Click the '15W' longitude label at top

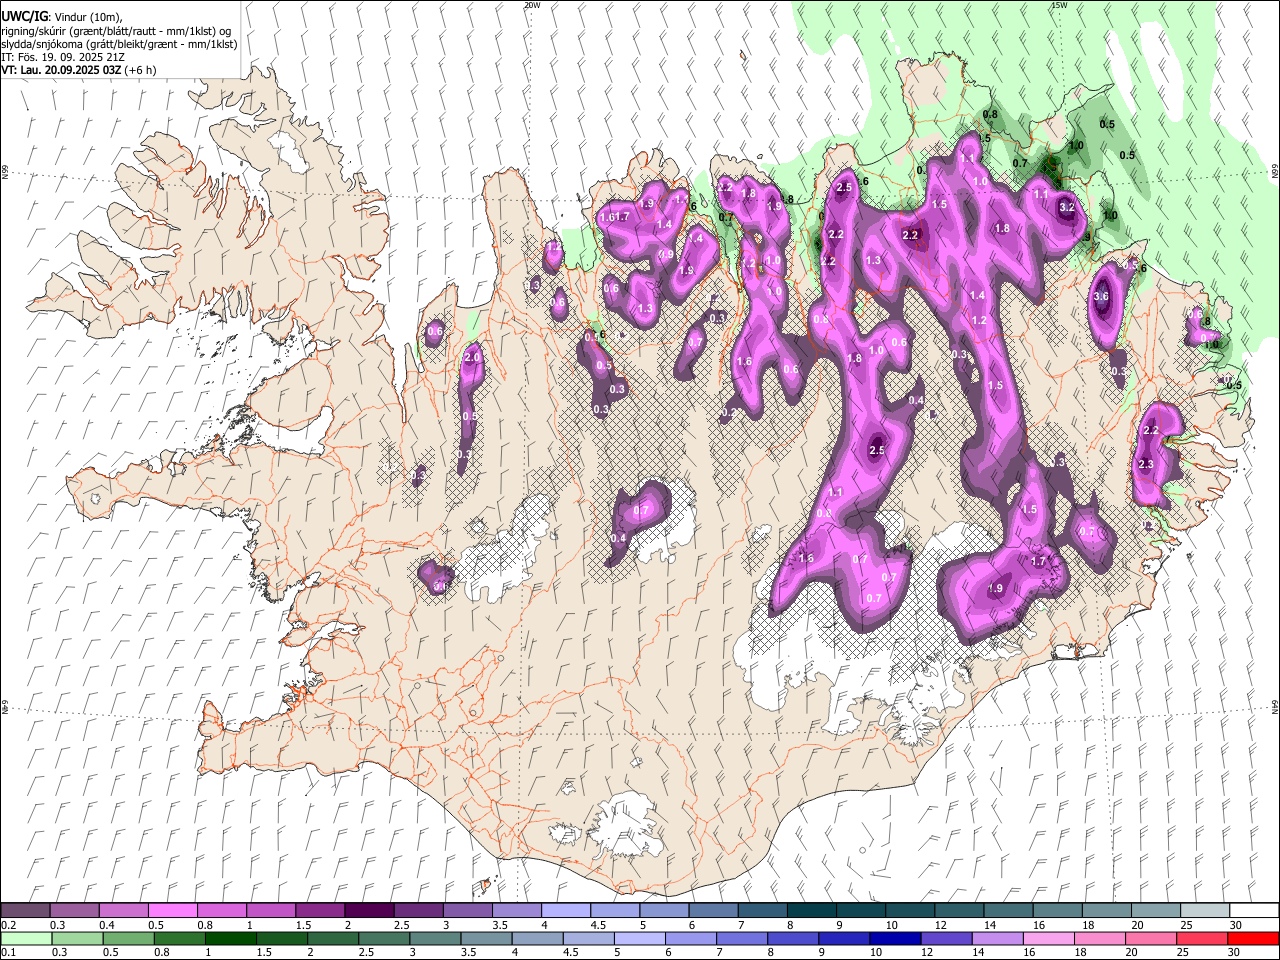tap(1060, 5)
